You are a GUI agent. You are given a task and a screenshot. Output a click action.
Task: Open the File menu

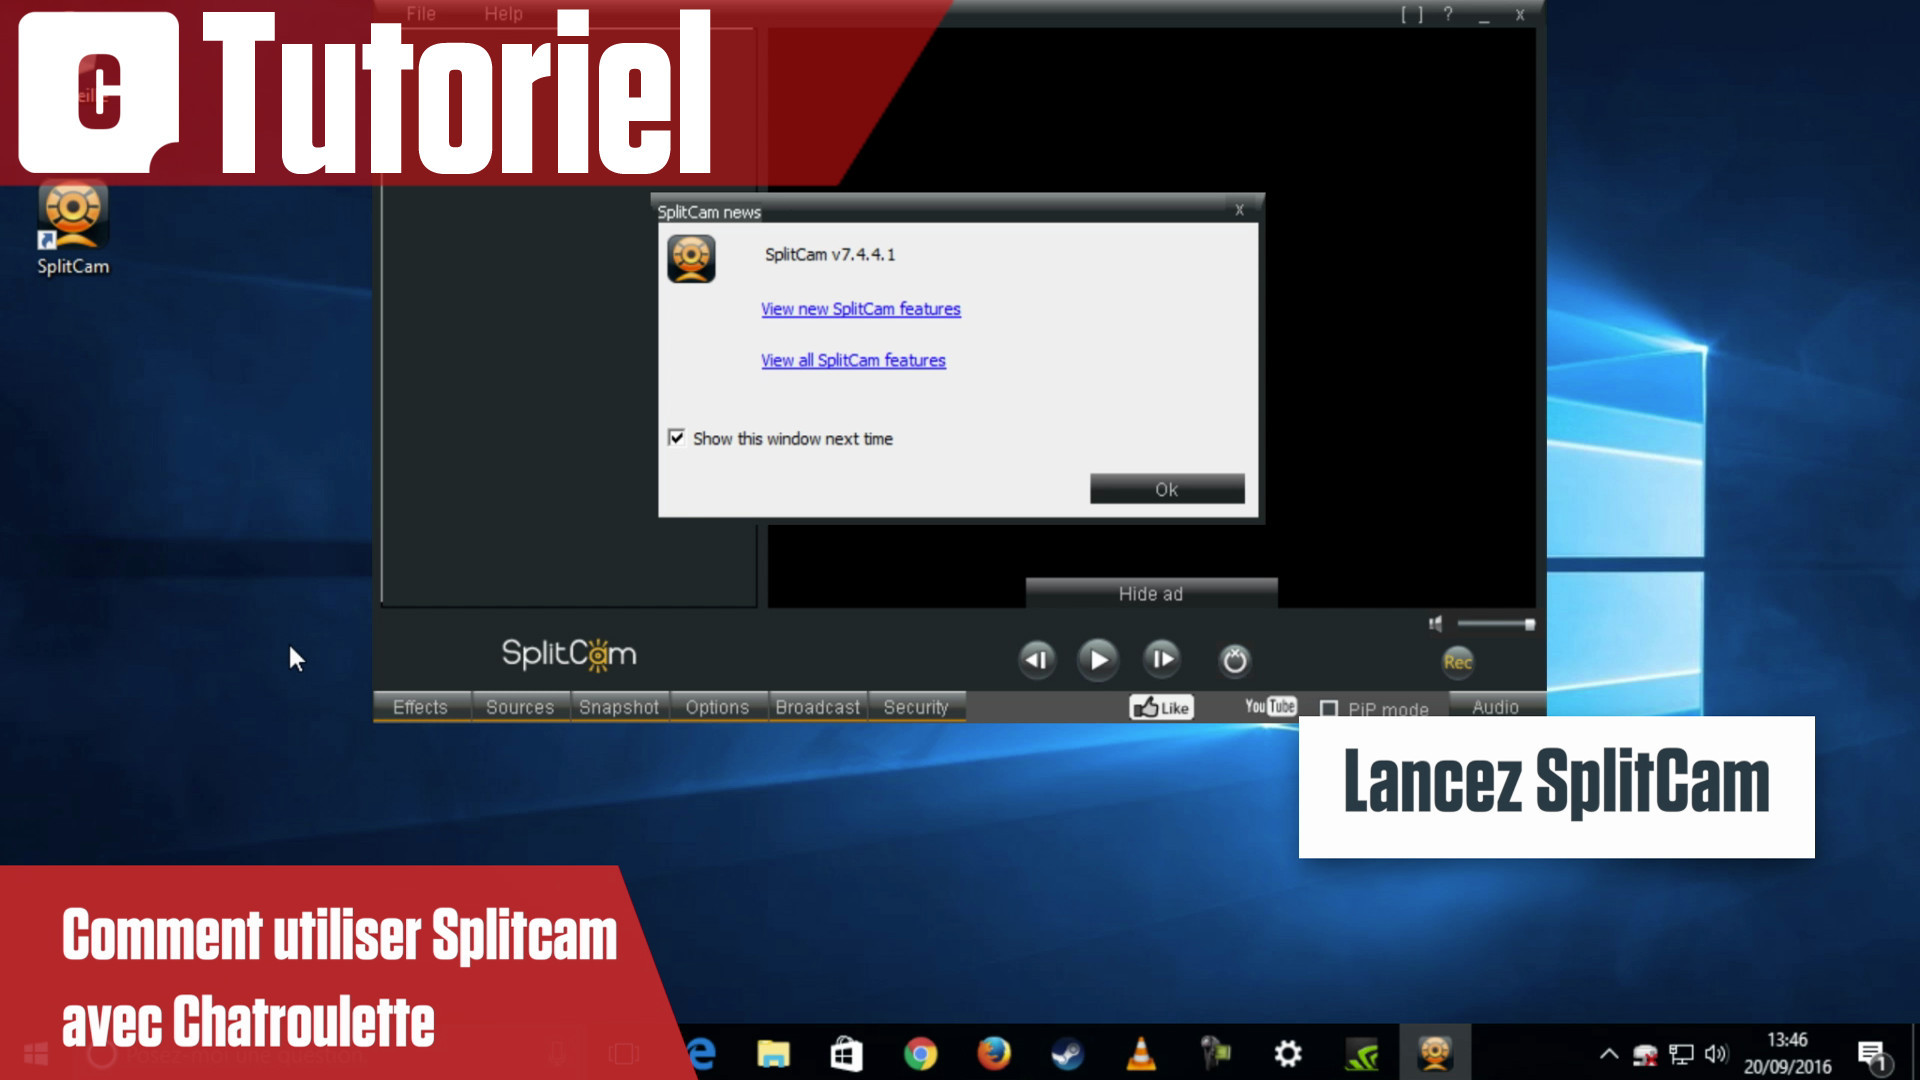click(421, 14)
